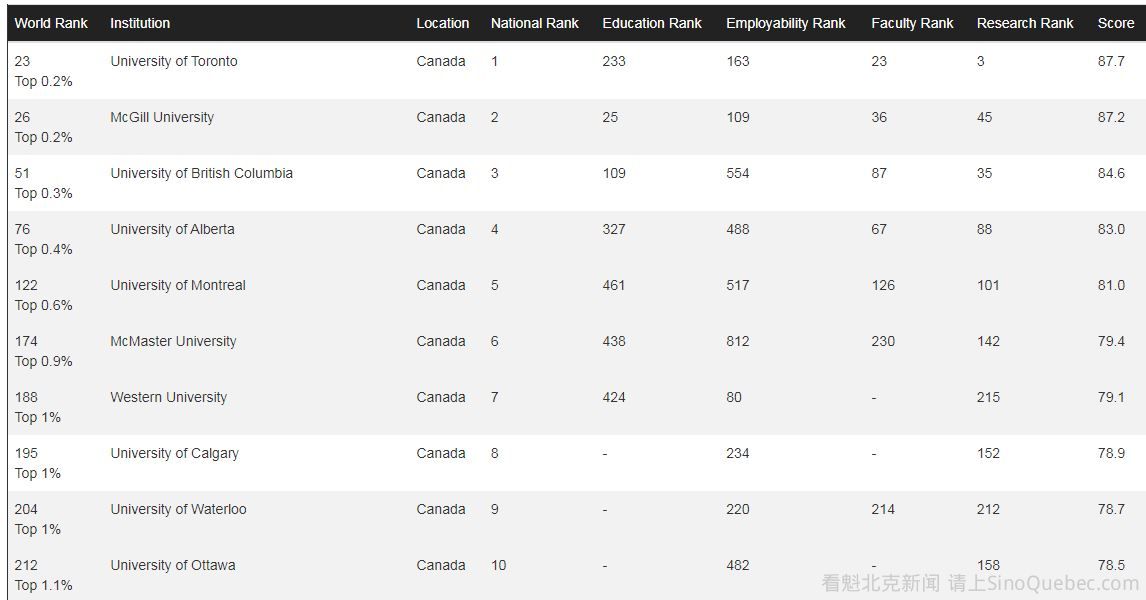
Task: Click the Institution column header
Action: point(140,23)
